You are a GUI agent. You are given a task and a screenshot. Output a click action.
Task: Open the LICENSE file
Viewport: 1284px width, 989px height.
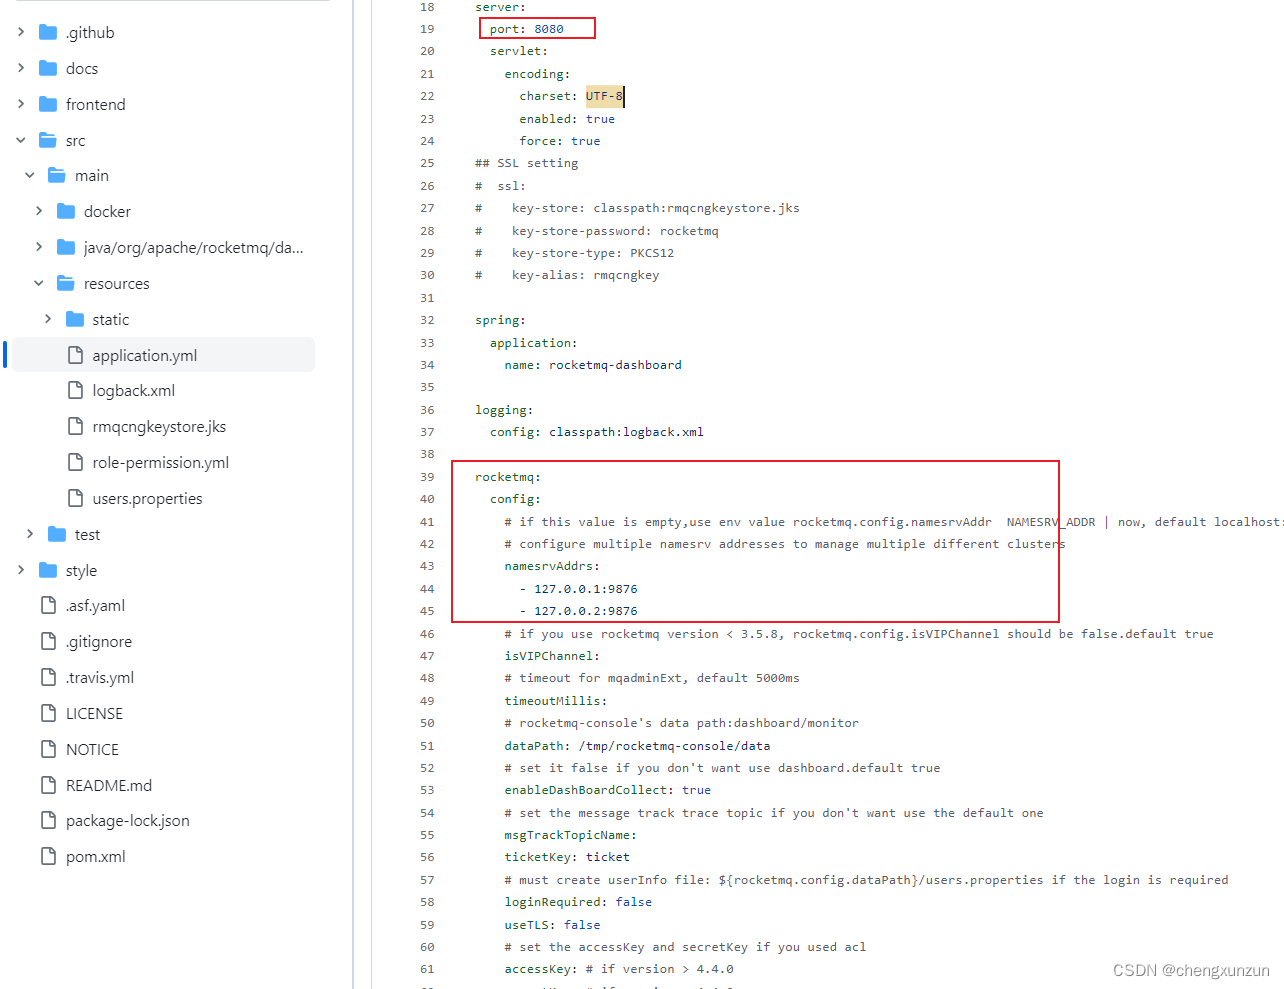click(x=94, y=714)
